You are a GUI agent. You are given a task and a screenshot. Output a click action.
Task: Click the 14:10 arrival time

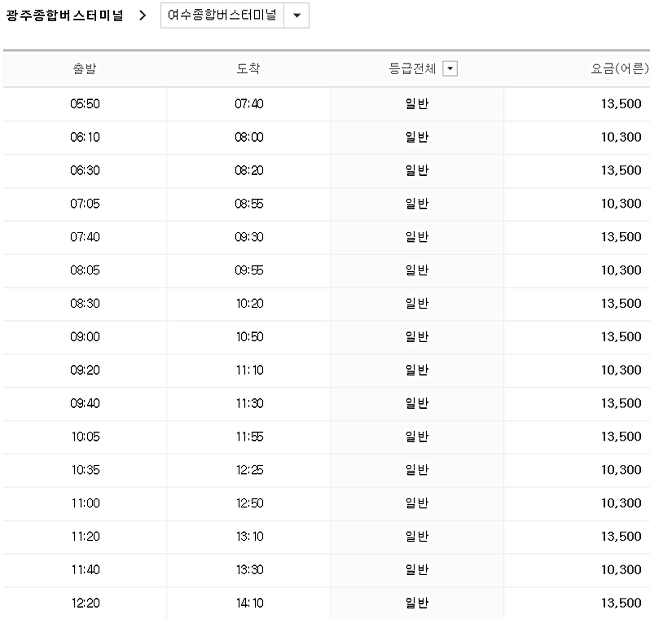point(250,603)
